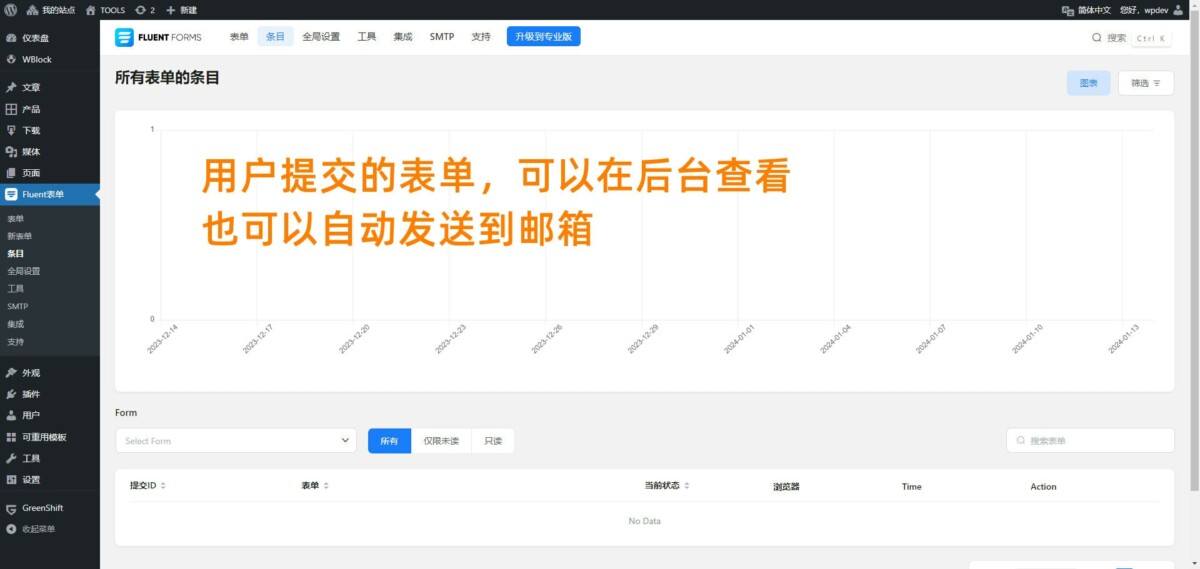
Task: Click the GreenShift sidebar icon
Action: pyautogui.click(x=11, y=508)
